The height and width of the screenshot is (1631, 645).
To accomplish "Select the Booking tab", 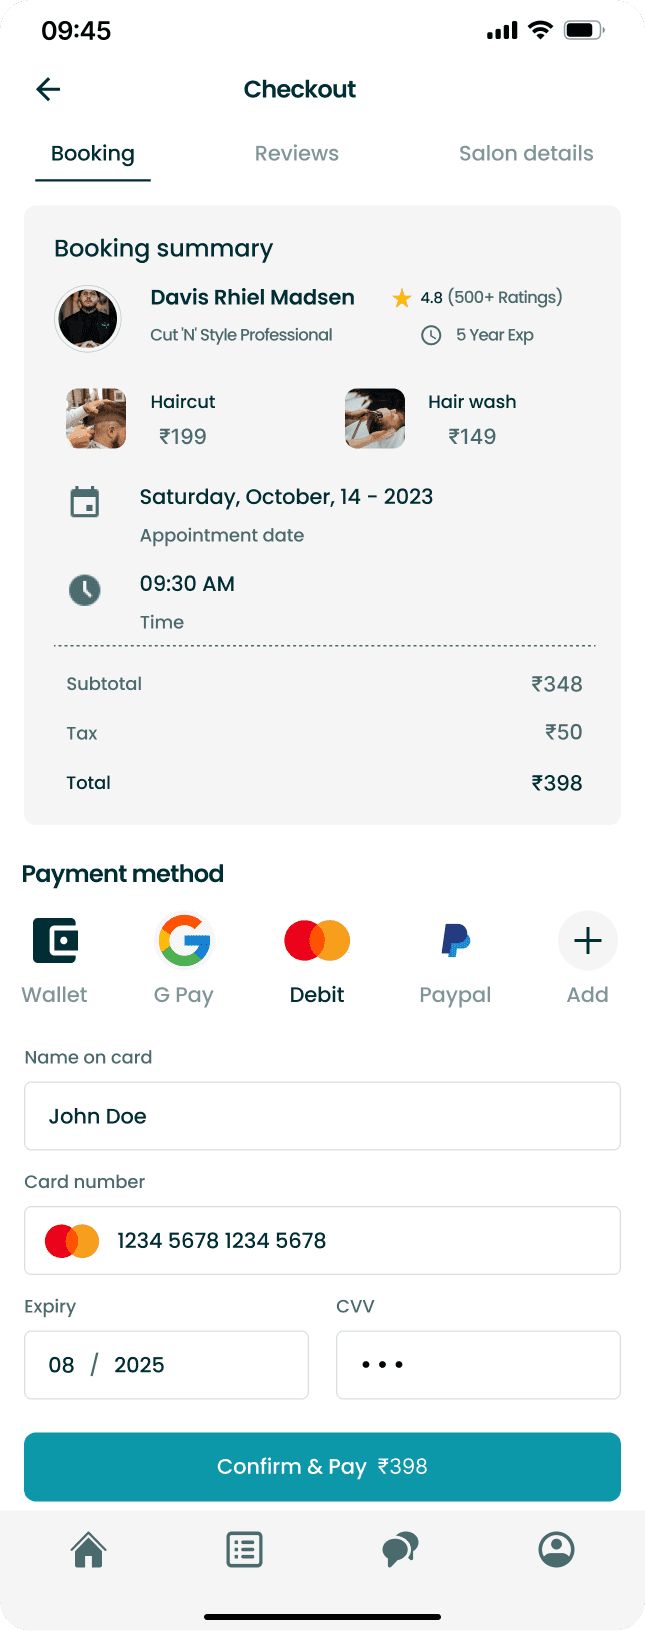I will click(x=93, y=154).
